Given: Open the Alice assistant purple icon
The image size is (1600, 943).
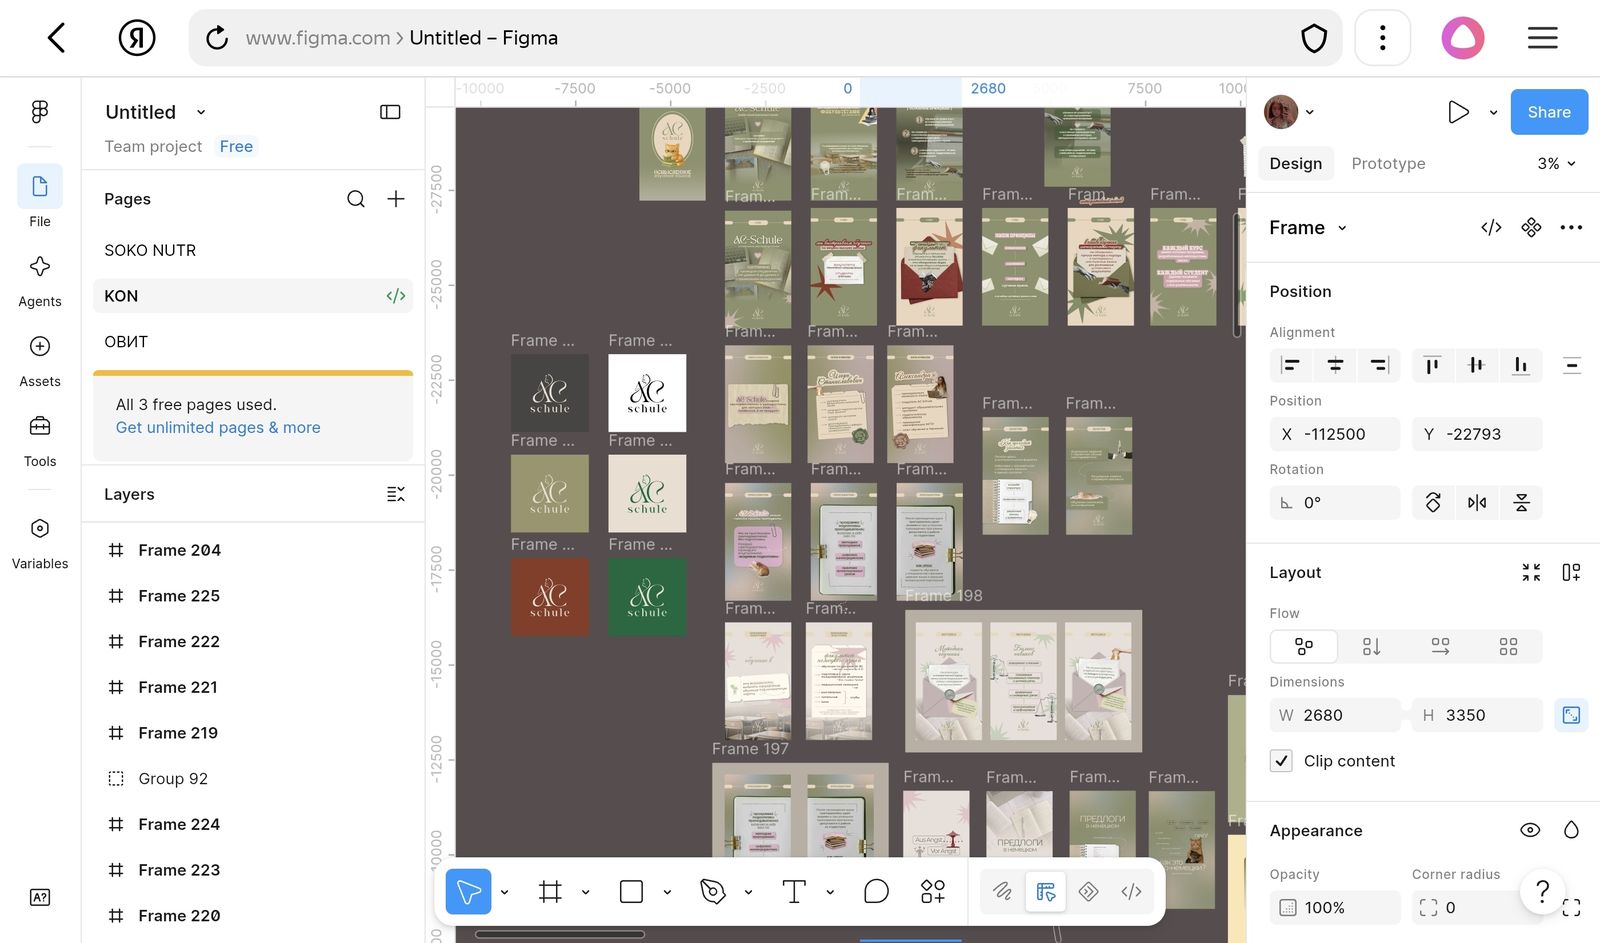Looking at the screenshot, I should (1463, 38).
